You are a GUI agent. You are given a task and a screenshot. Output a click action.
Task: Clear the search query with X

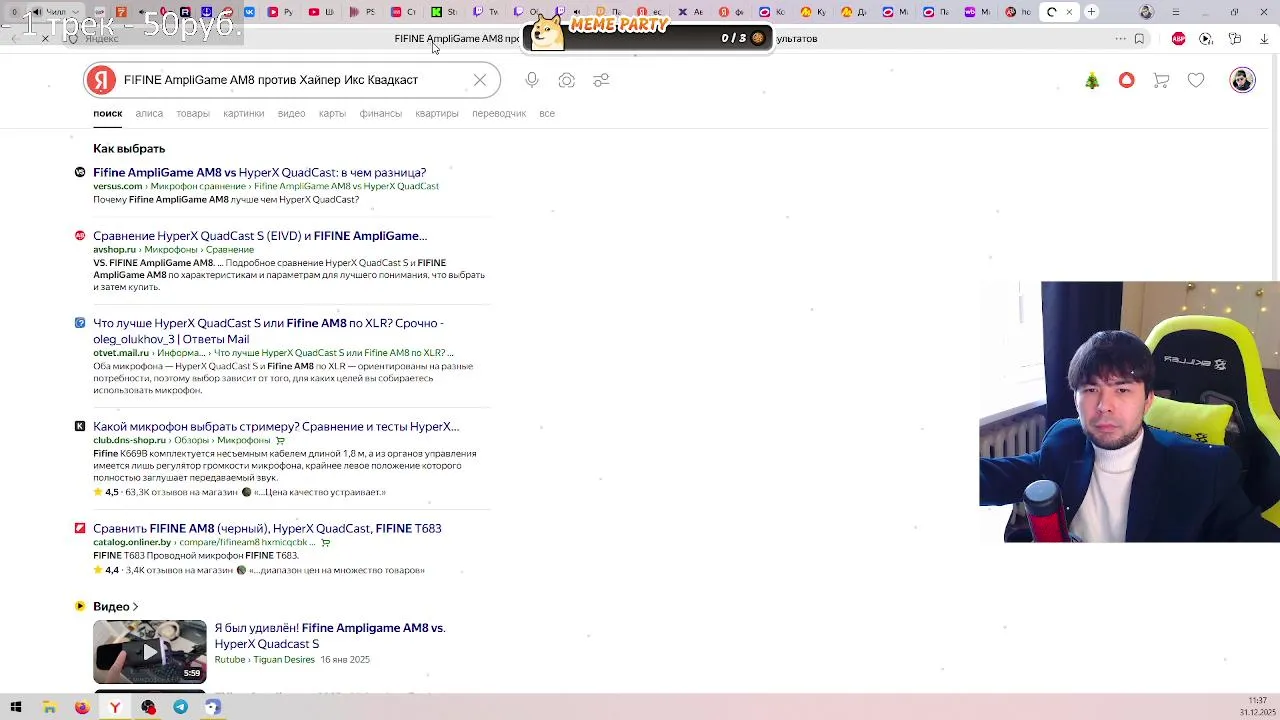coord(480,80)
